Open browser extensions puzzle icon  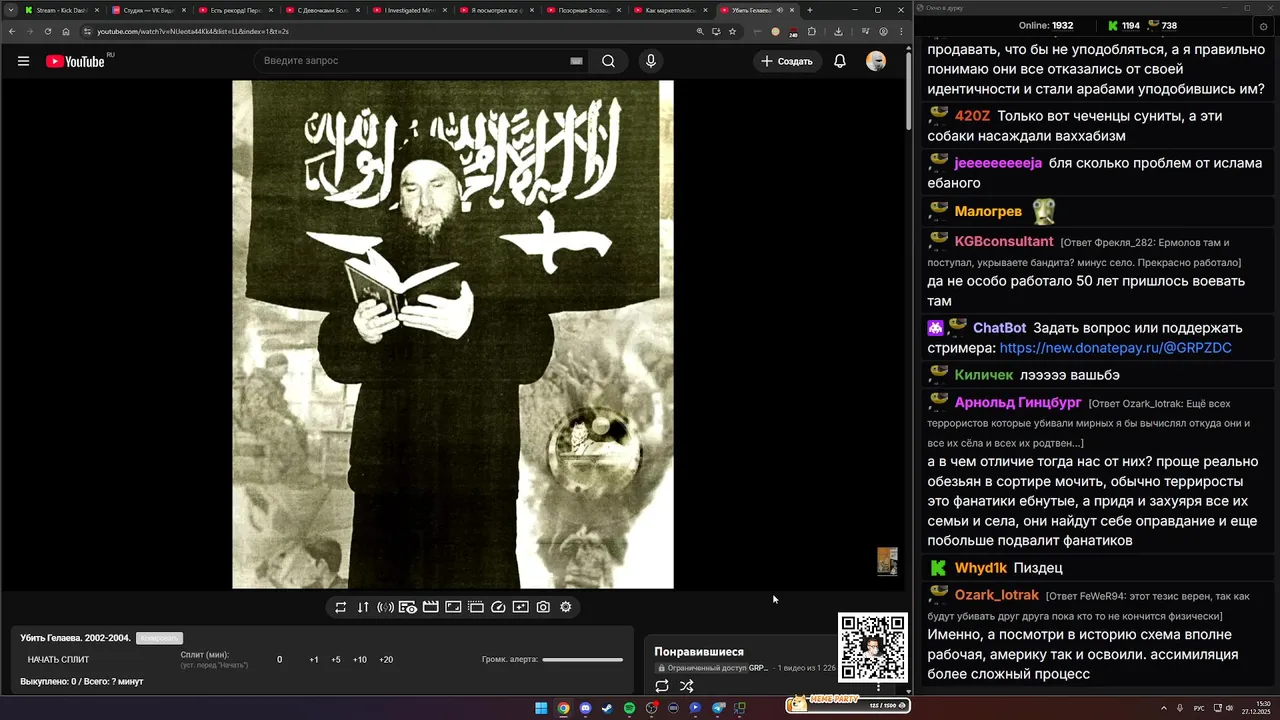(x=811, y=31)
